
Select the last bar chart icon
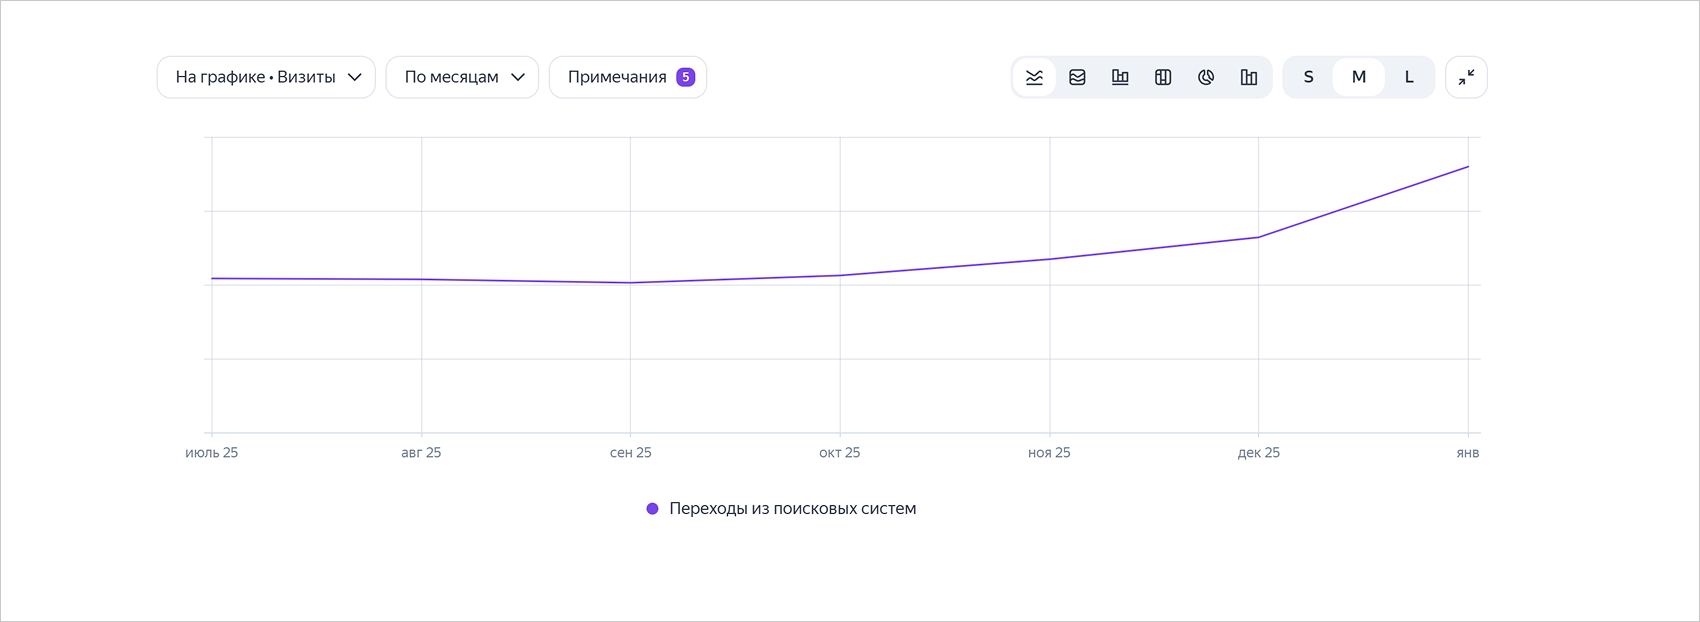pyautogui.click(x=1249, y=77)
